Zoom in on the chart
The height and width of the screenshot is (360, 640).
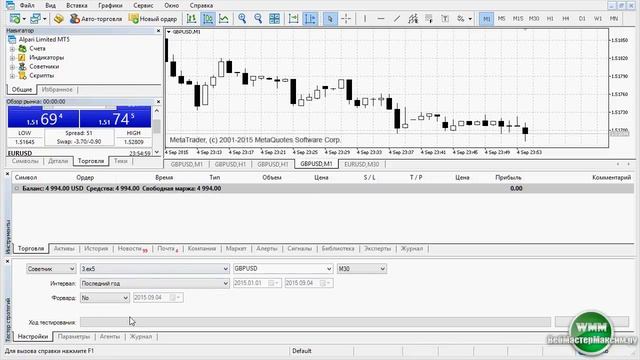[x=242, y=19]
